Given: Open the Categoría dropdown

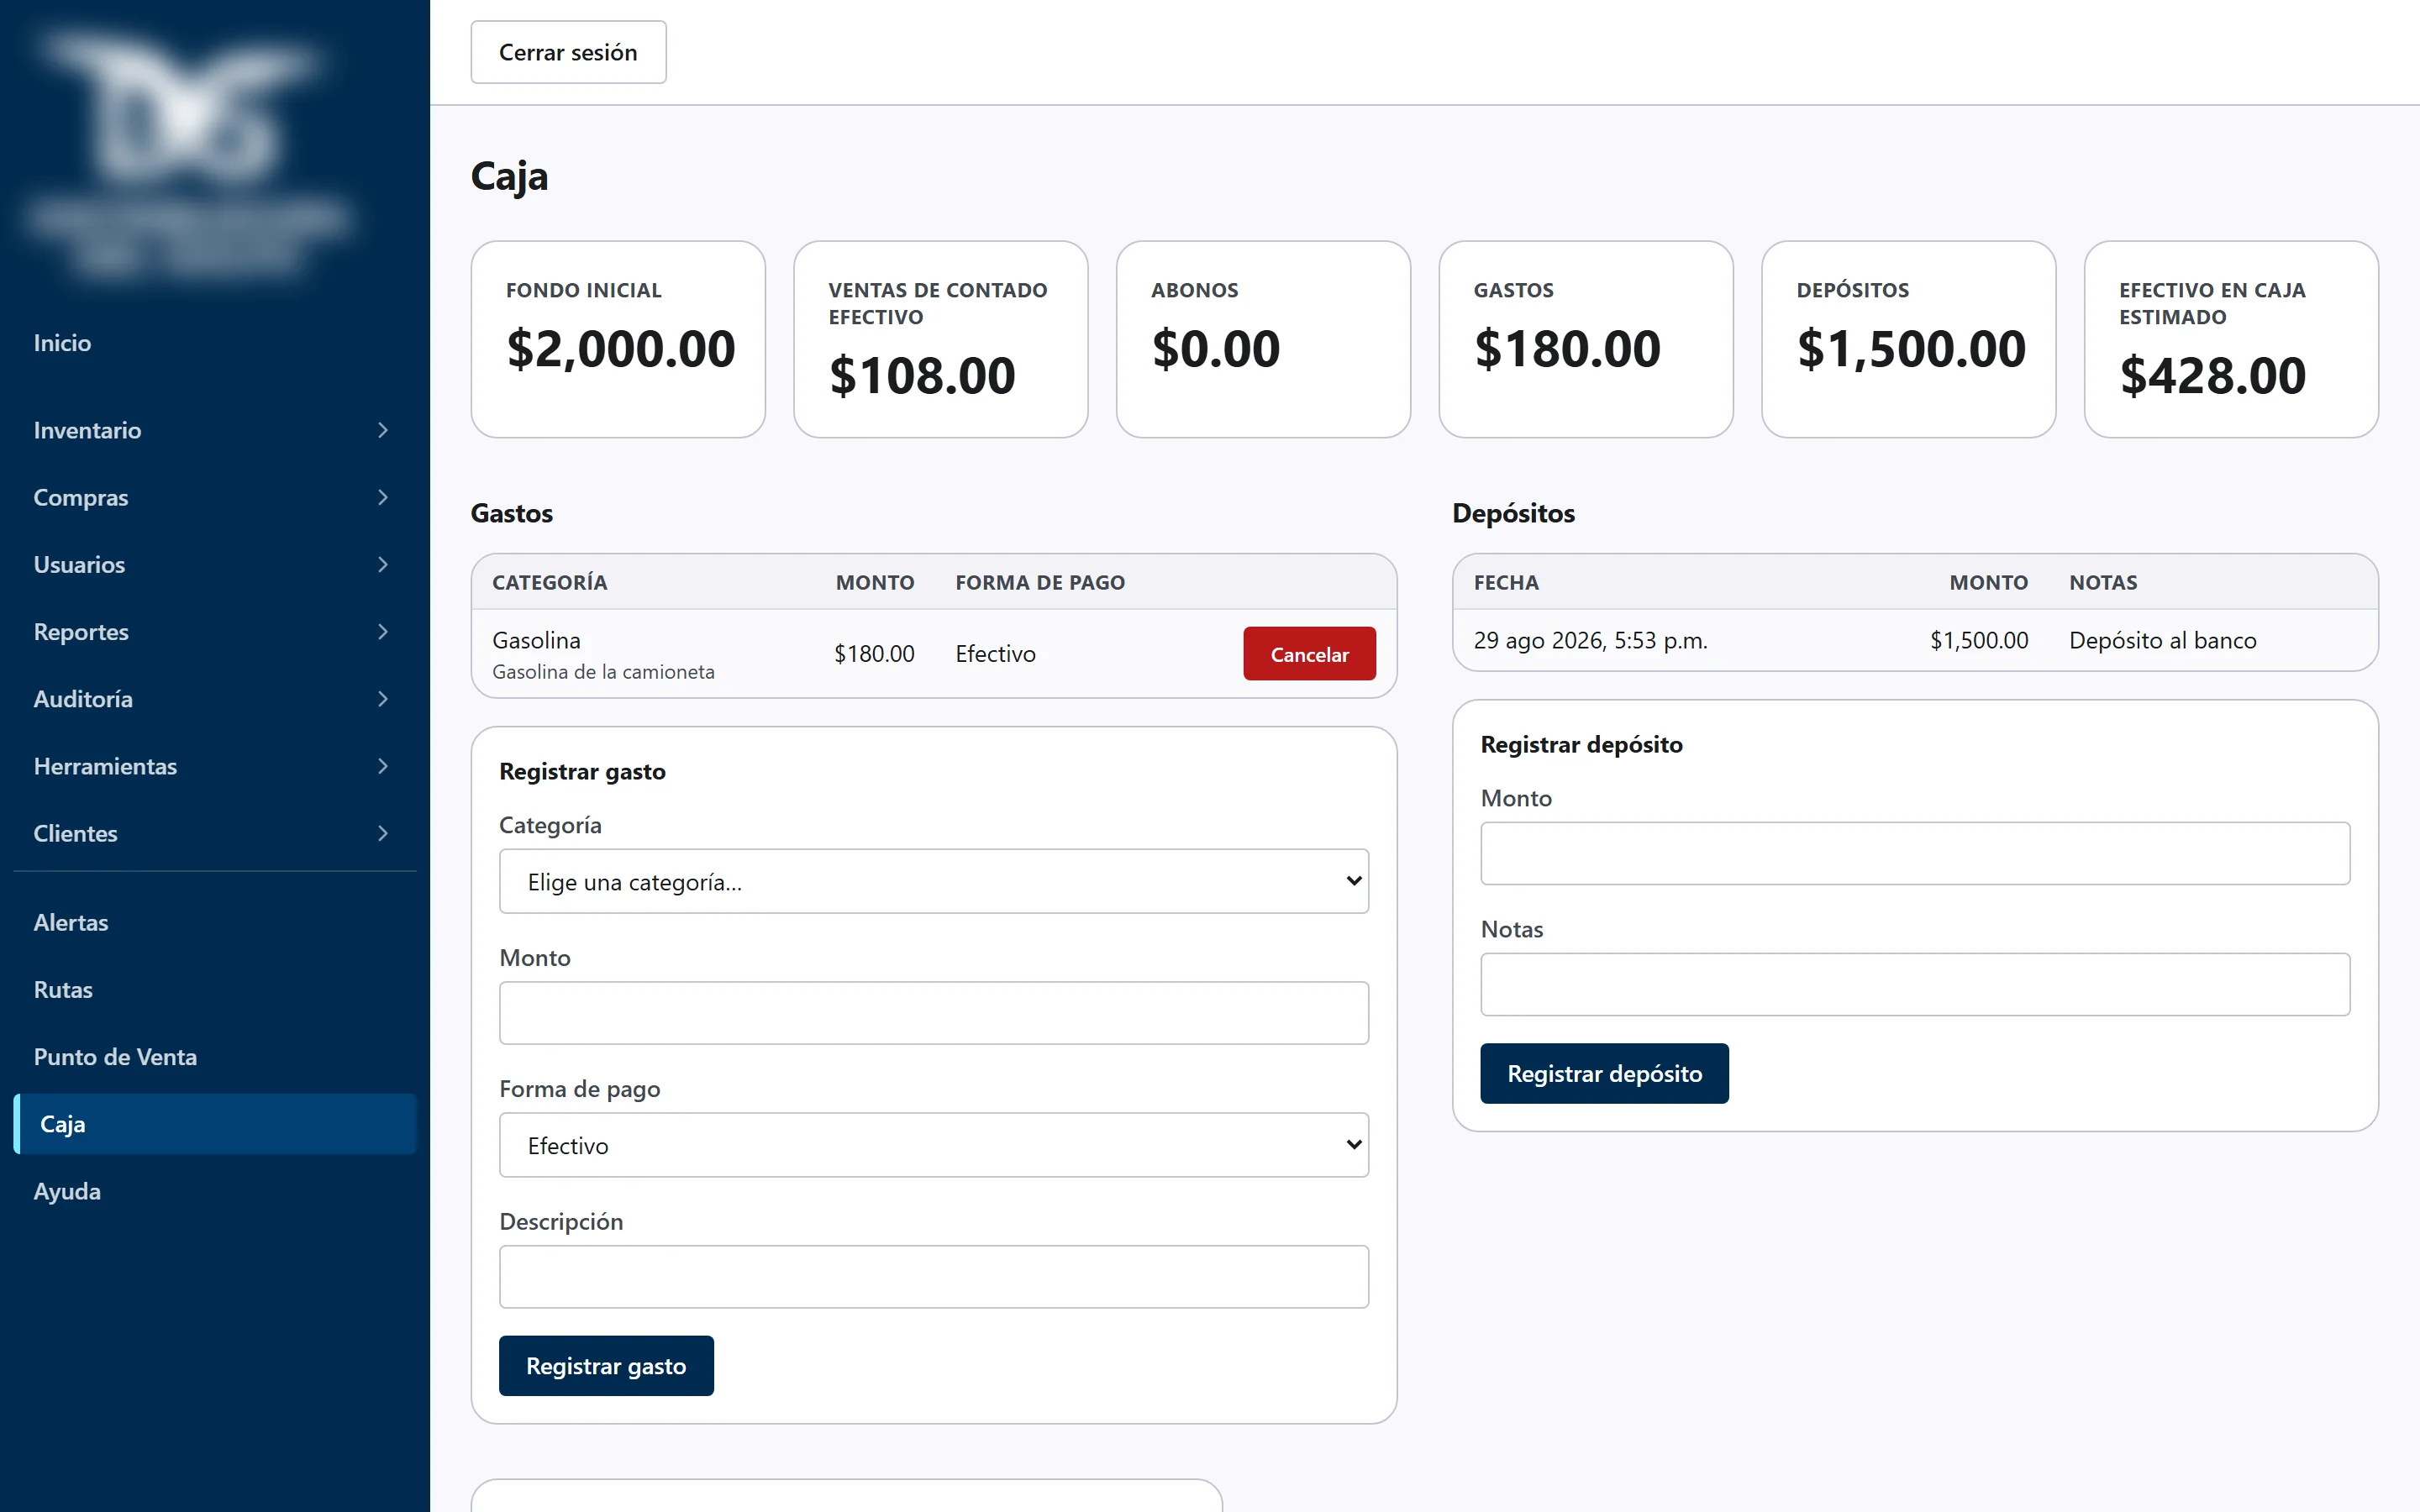Looking at the screenshot, I should click(933, 881).
